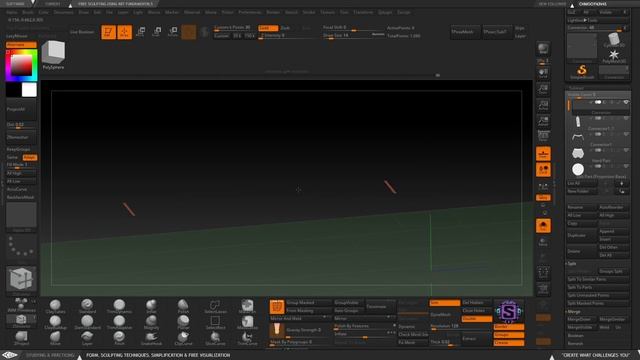Screen dimensions: 640x360
Task: Open the Preferences menu
Action: 249,12
